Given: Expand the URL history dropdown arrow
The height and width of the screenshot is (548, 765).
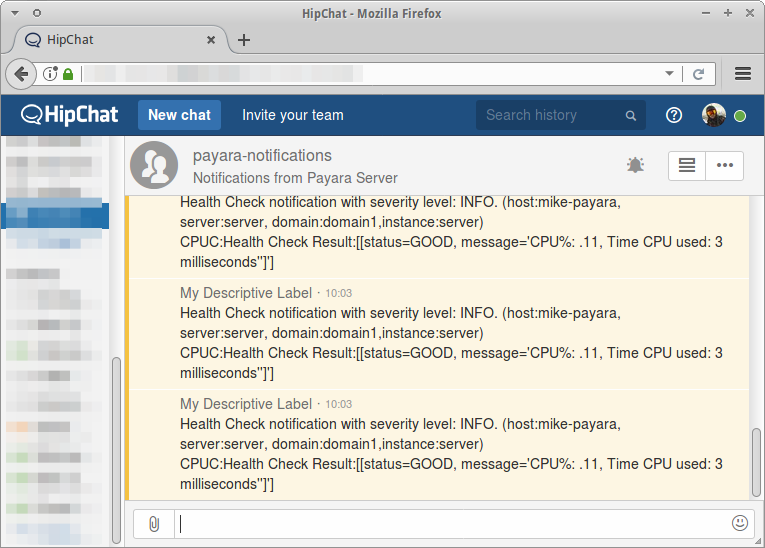Looking at the screenshot, I should click(670, 74).
